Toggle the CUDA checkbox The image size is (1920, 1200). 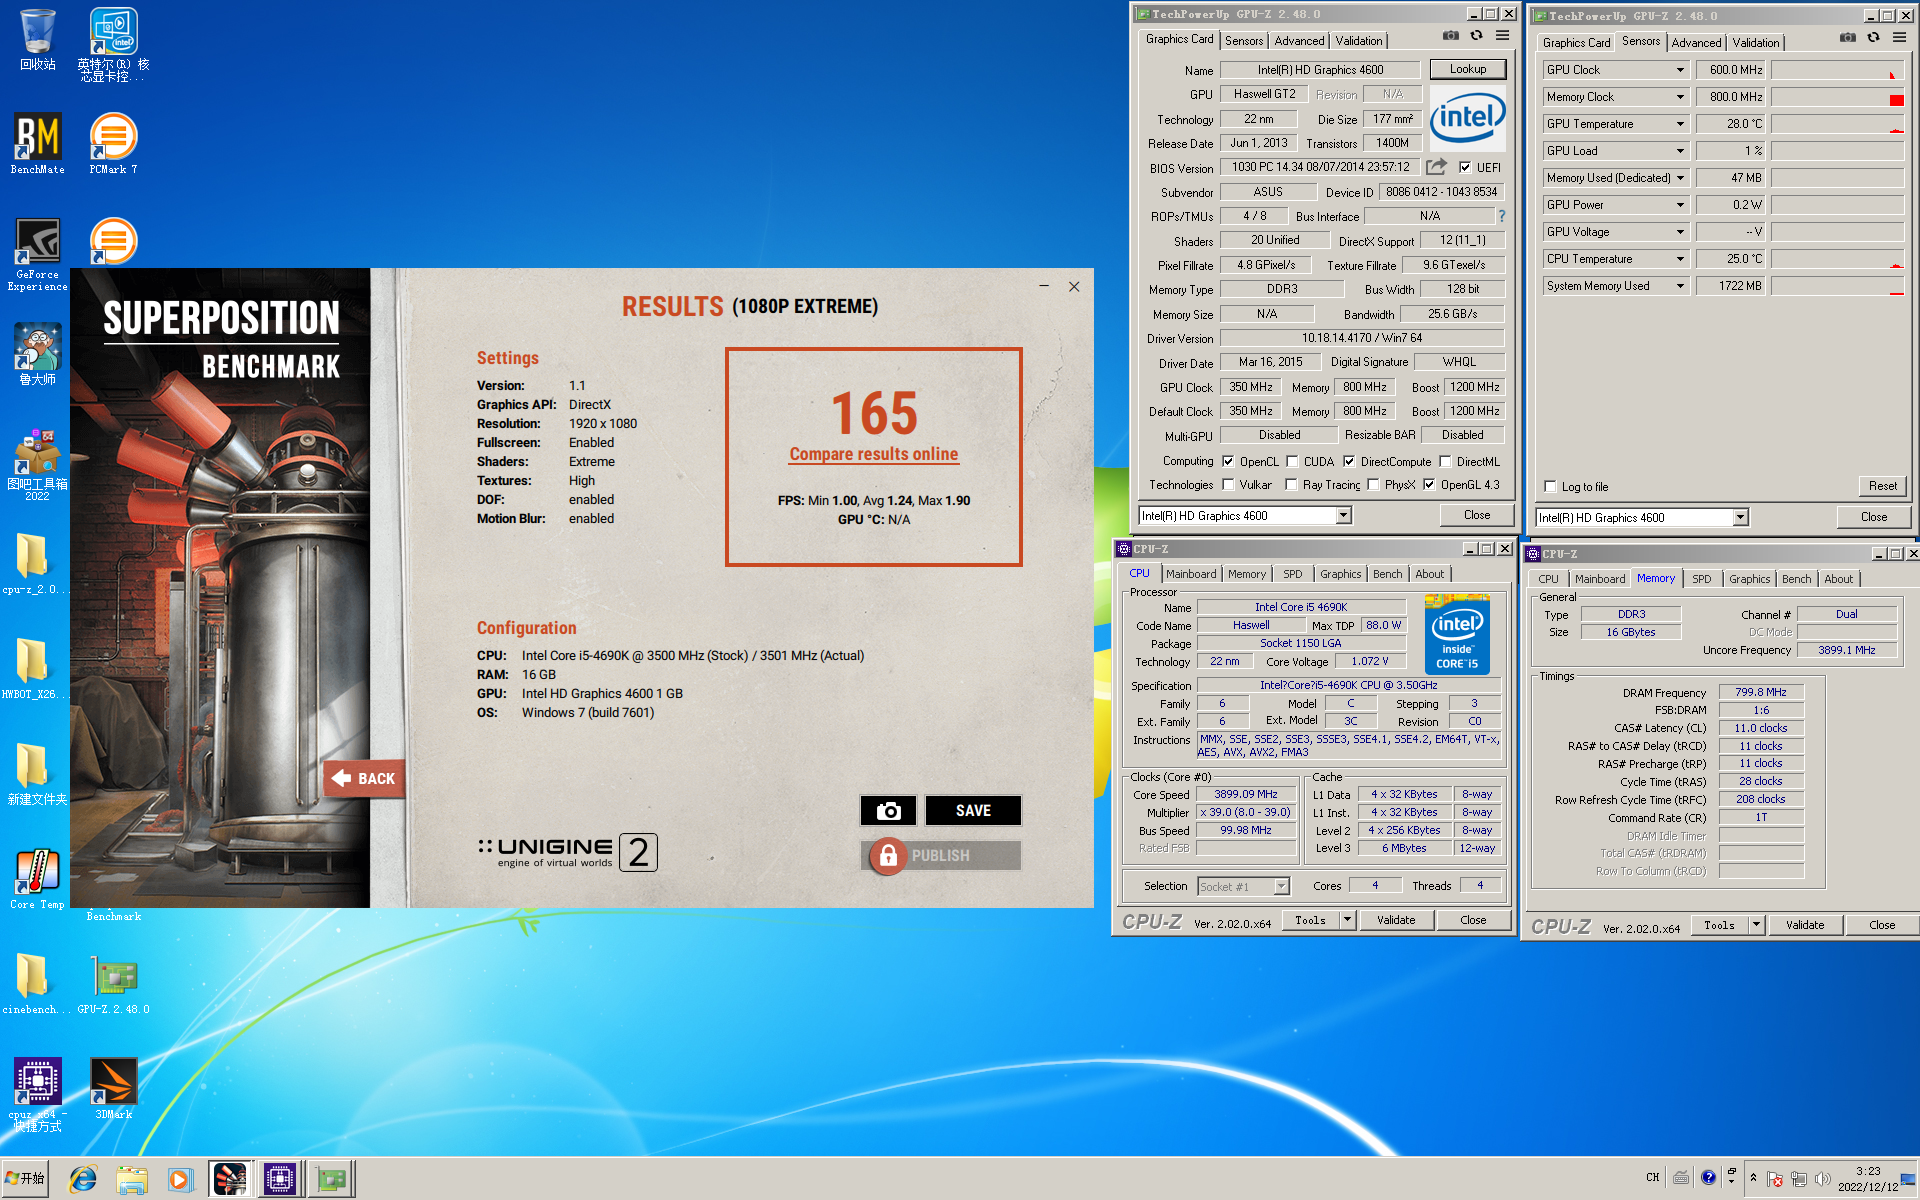click(x=1292, y=462)
